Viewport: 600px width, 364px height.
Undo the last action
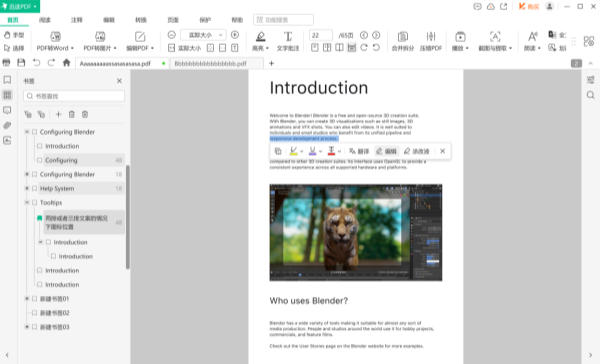coord(36,63)
